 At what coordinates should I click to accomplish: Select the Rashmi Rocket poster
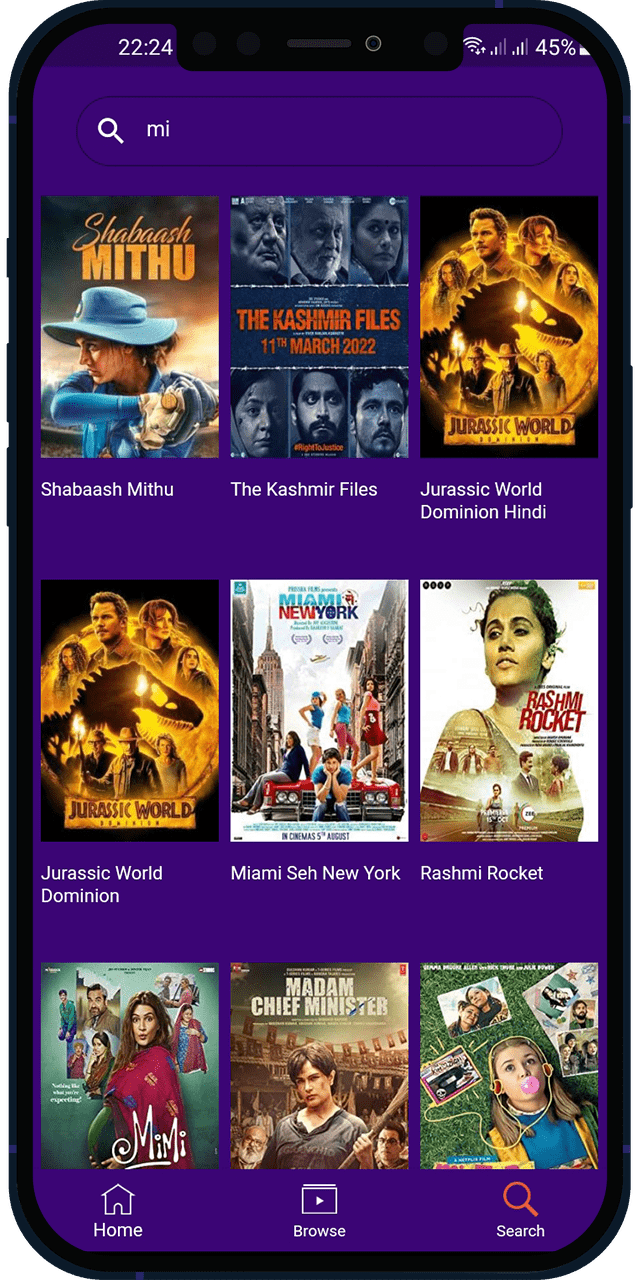tap(509, 711)
